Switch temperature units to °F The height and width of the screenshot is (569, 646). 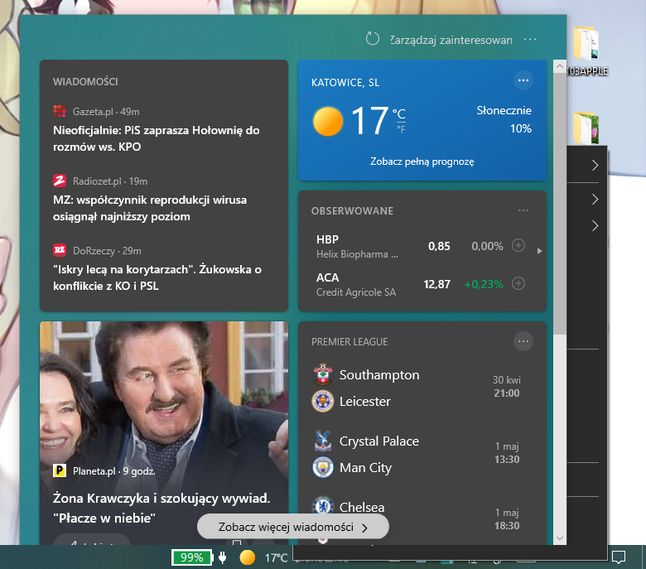click(401, 129)
